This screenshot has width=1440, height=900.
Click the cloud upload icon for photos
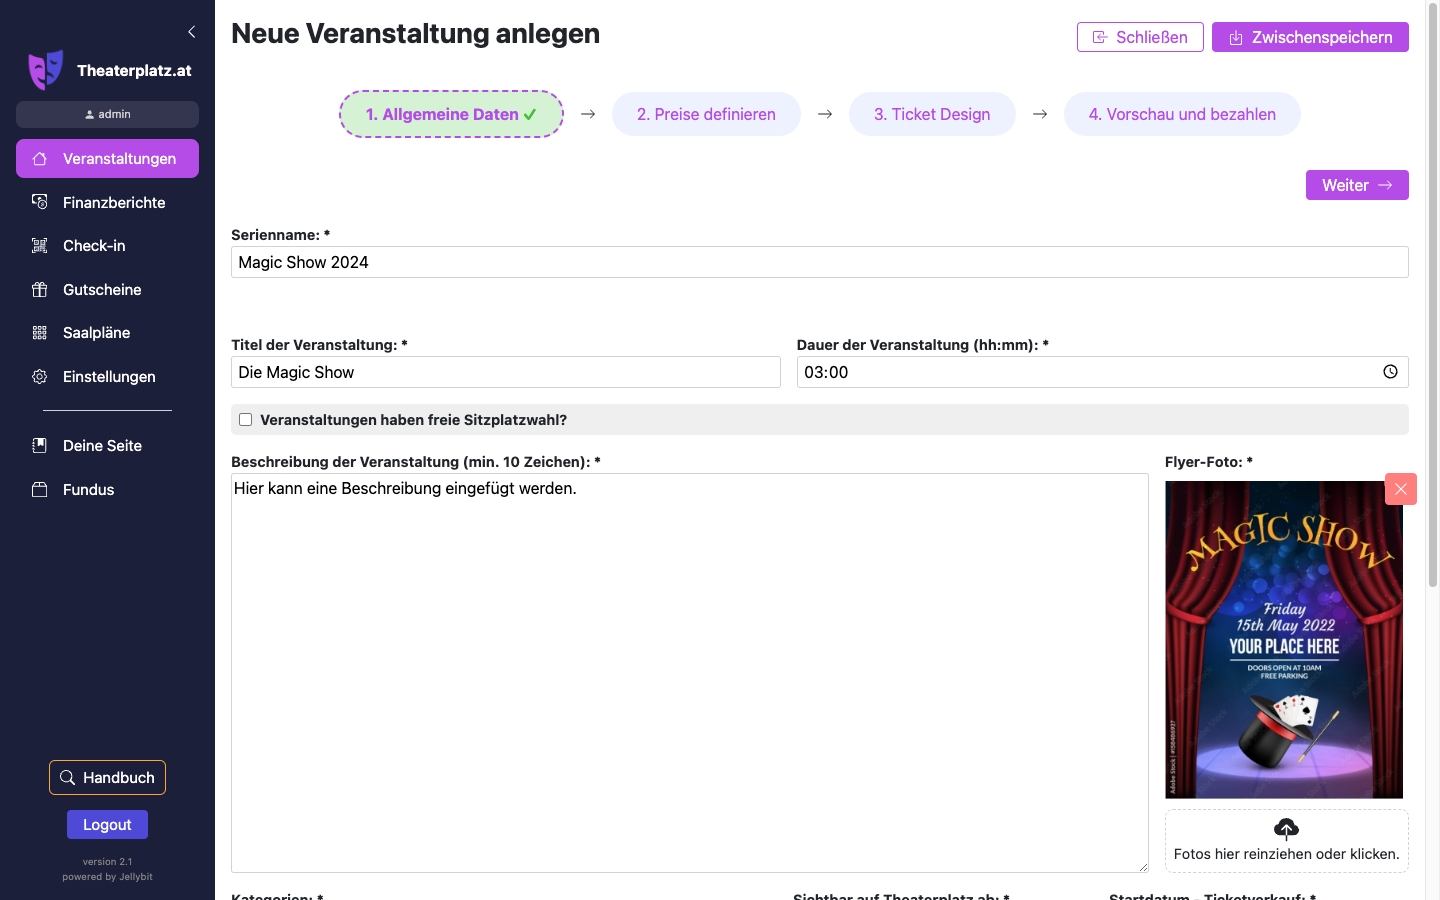(x=1286, y=828)
